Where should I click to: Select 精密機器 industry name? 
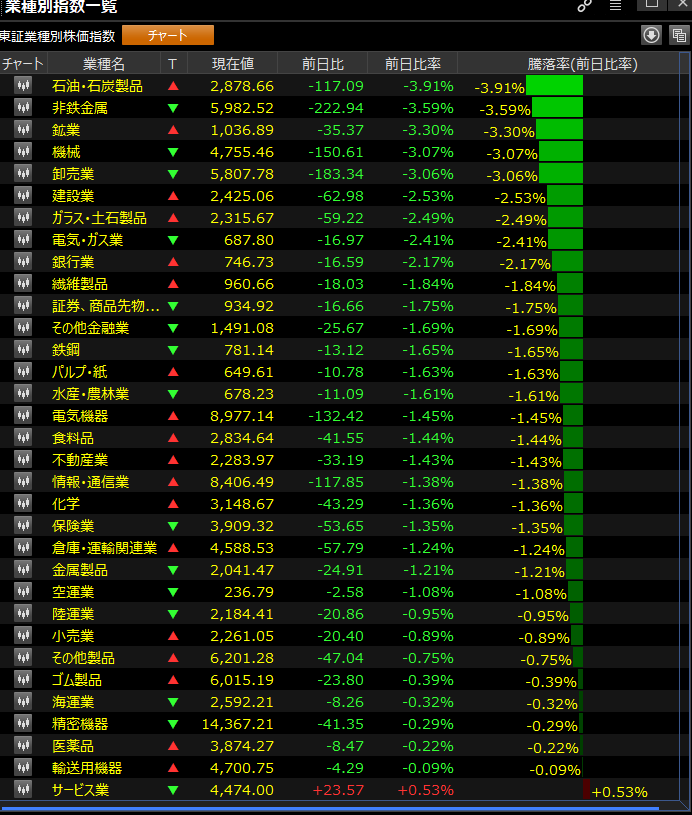pos(80,724)
